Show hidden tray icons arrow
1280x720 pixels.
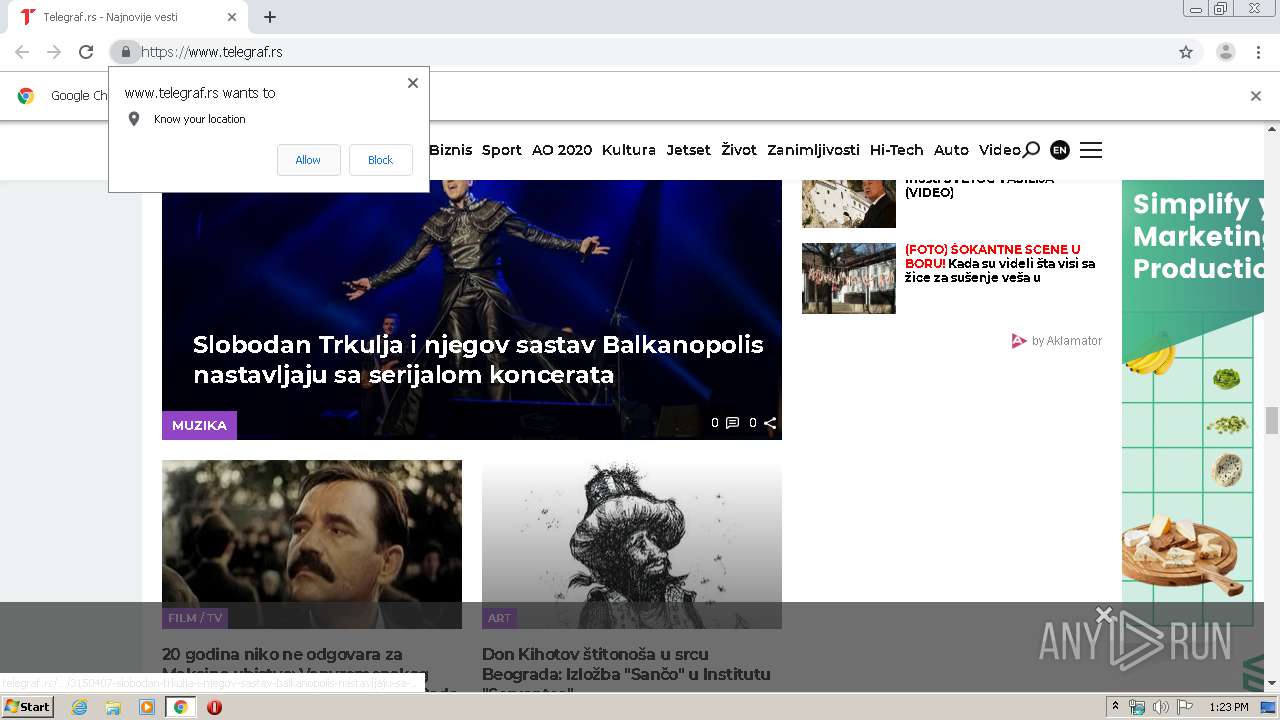[x=1115, y=707]
